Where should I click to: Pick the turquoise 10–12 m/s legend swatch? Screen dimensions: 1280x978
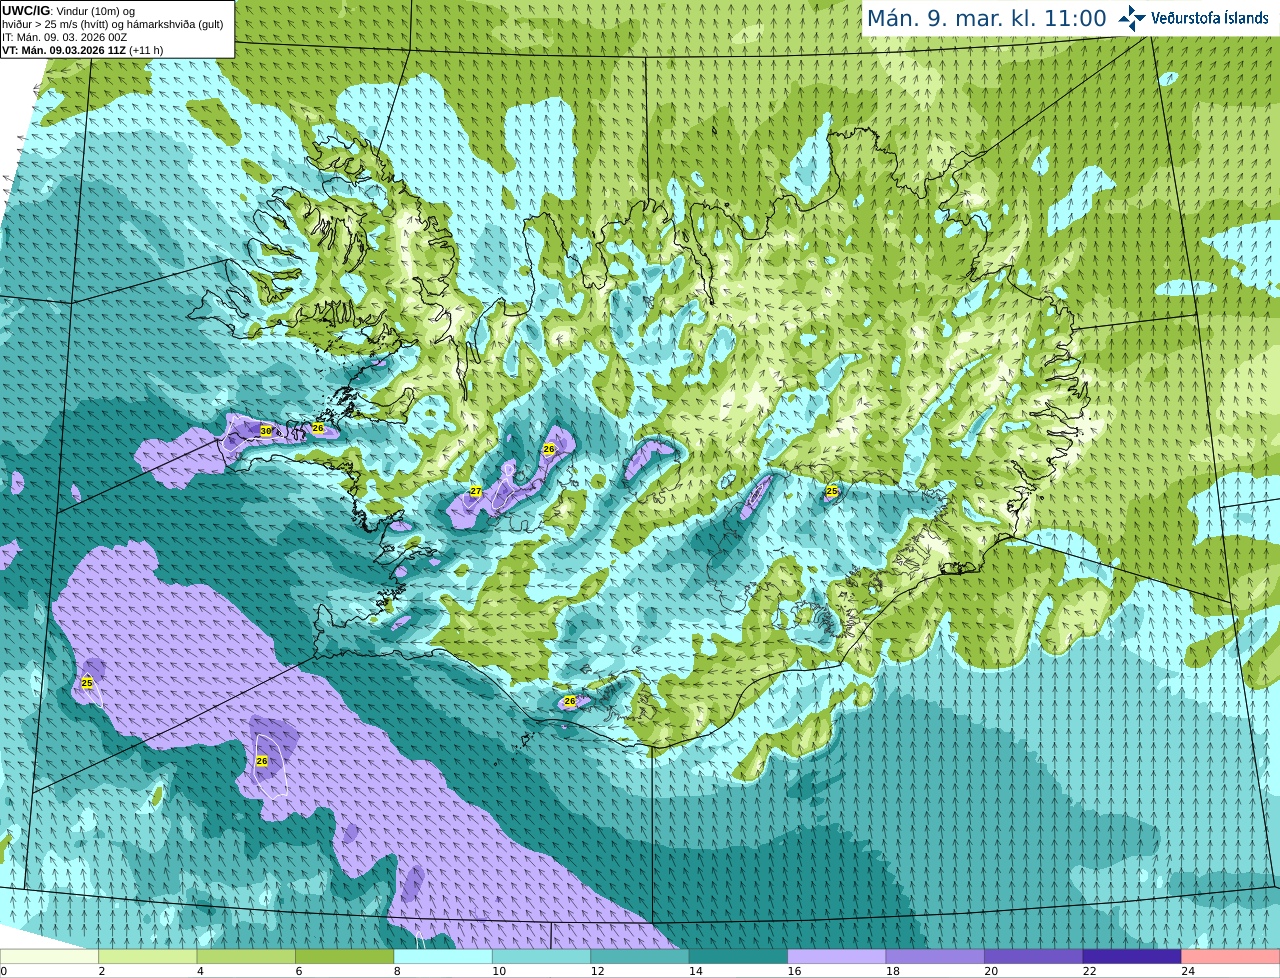pyautogui.click(x=542, y=957)
